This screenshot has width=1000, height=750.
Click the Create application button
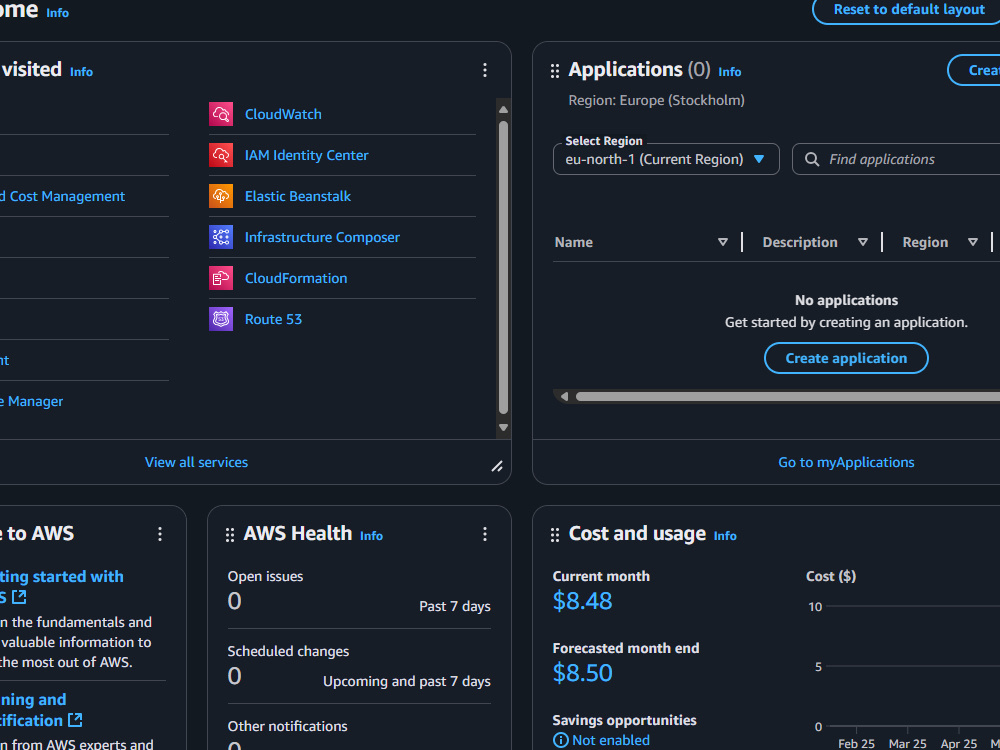[x=846, y=358]
